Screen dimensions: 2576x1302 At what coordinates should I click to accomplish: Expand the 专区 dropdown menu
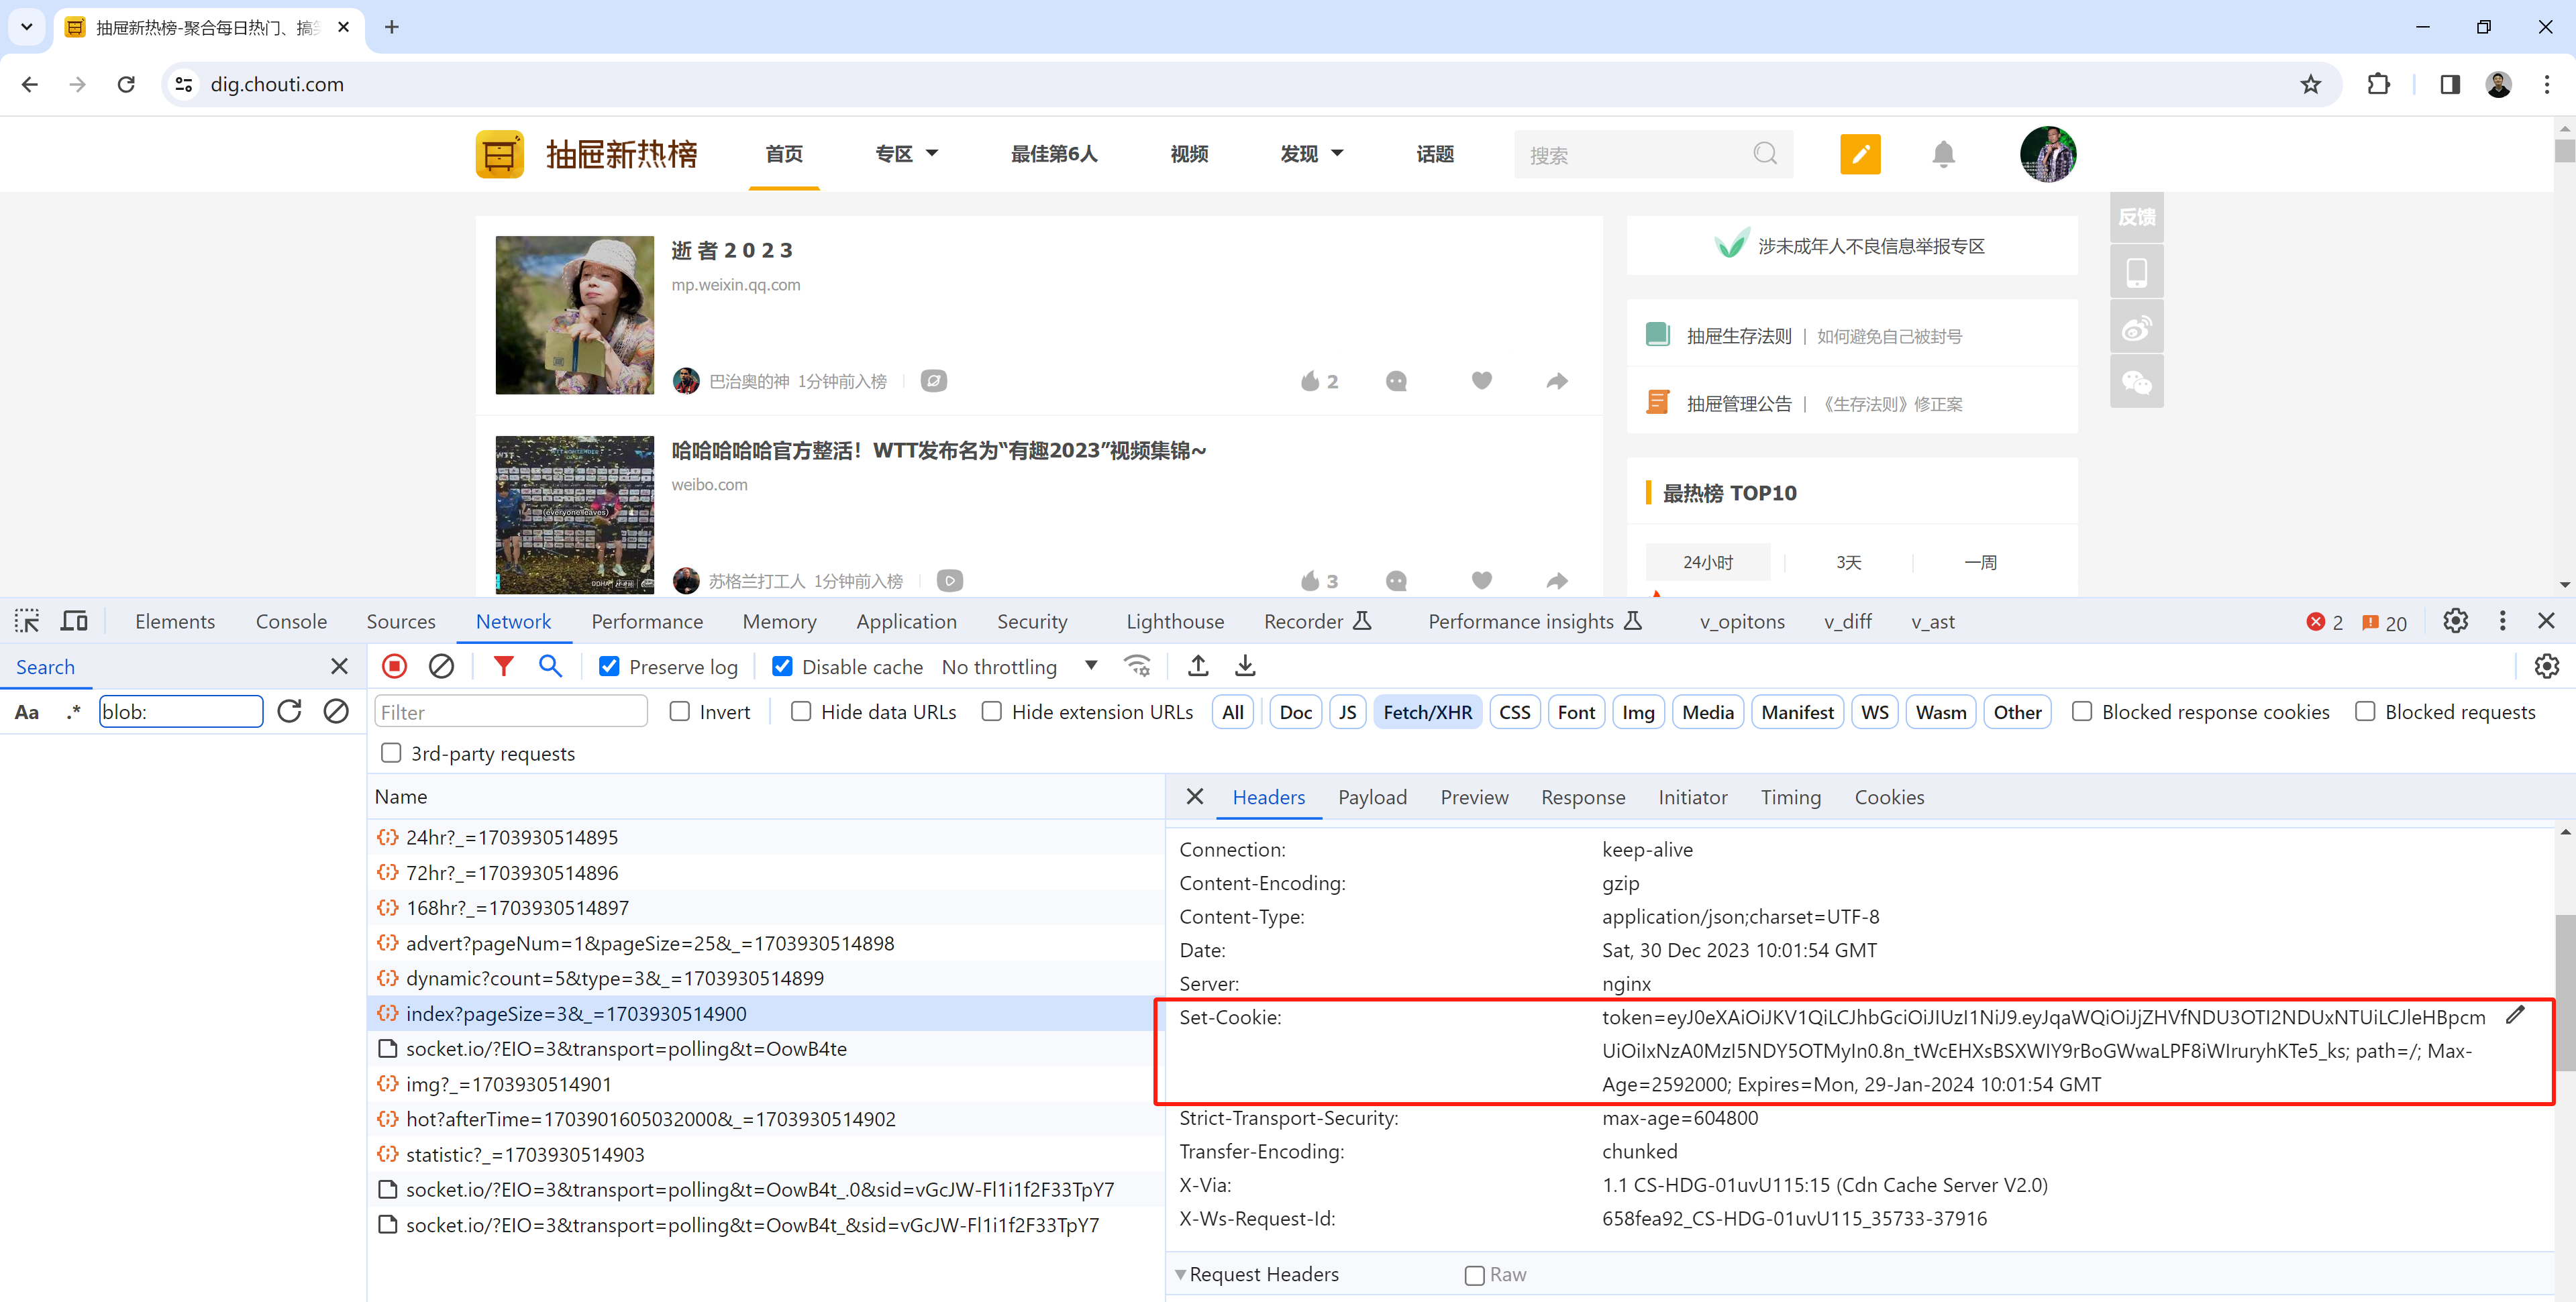[906, 154]
